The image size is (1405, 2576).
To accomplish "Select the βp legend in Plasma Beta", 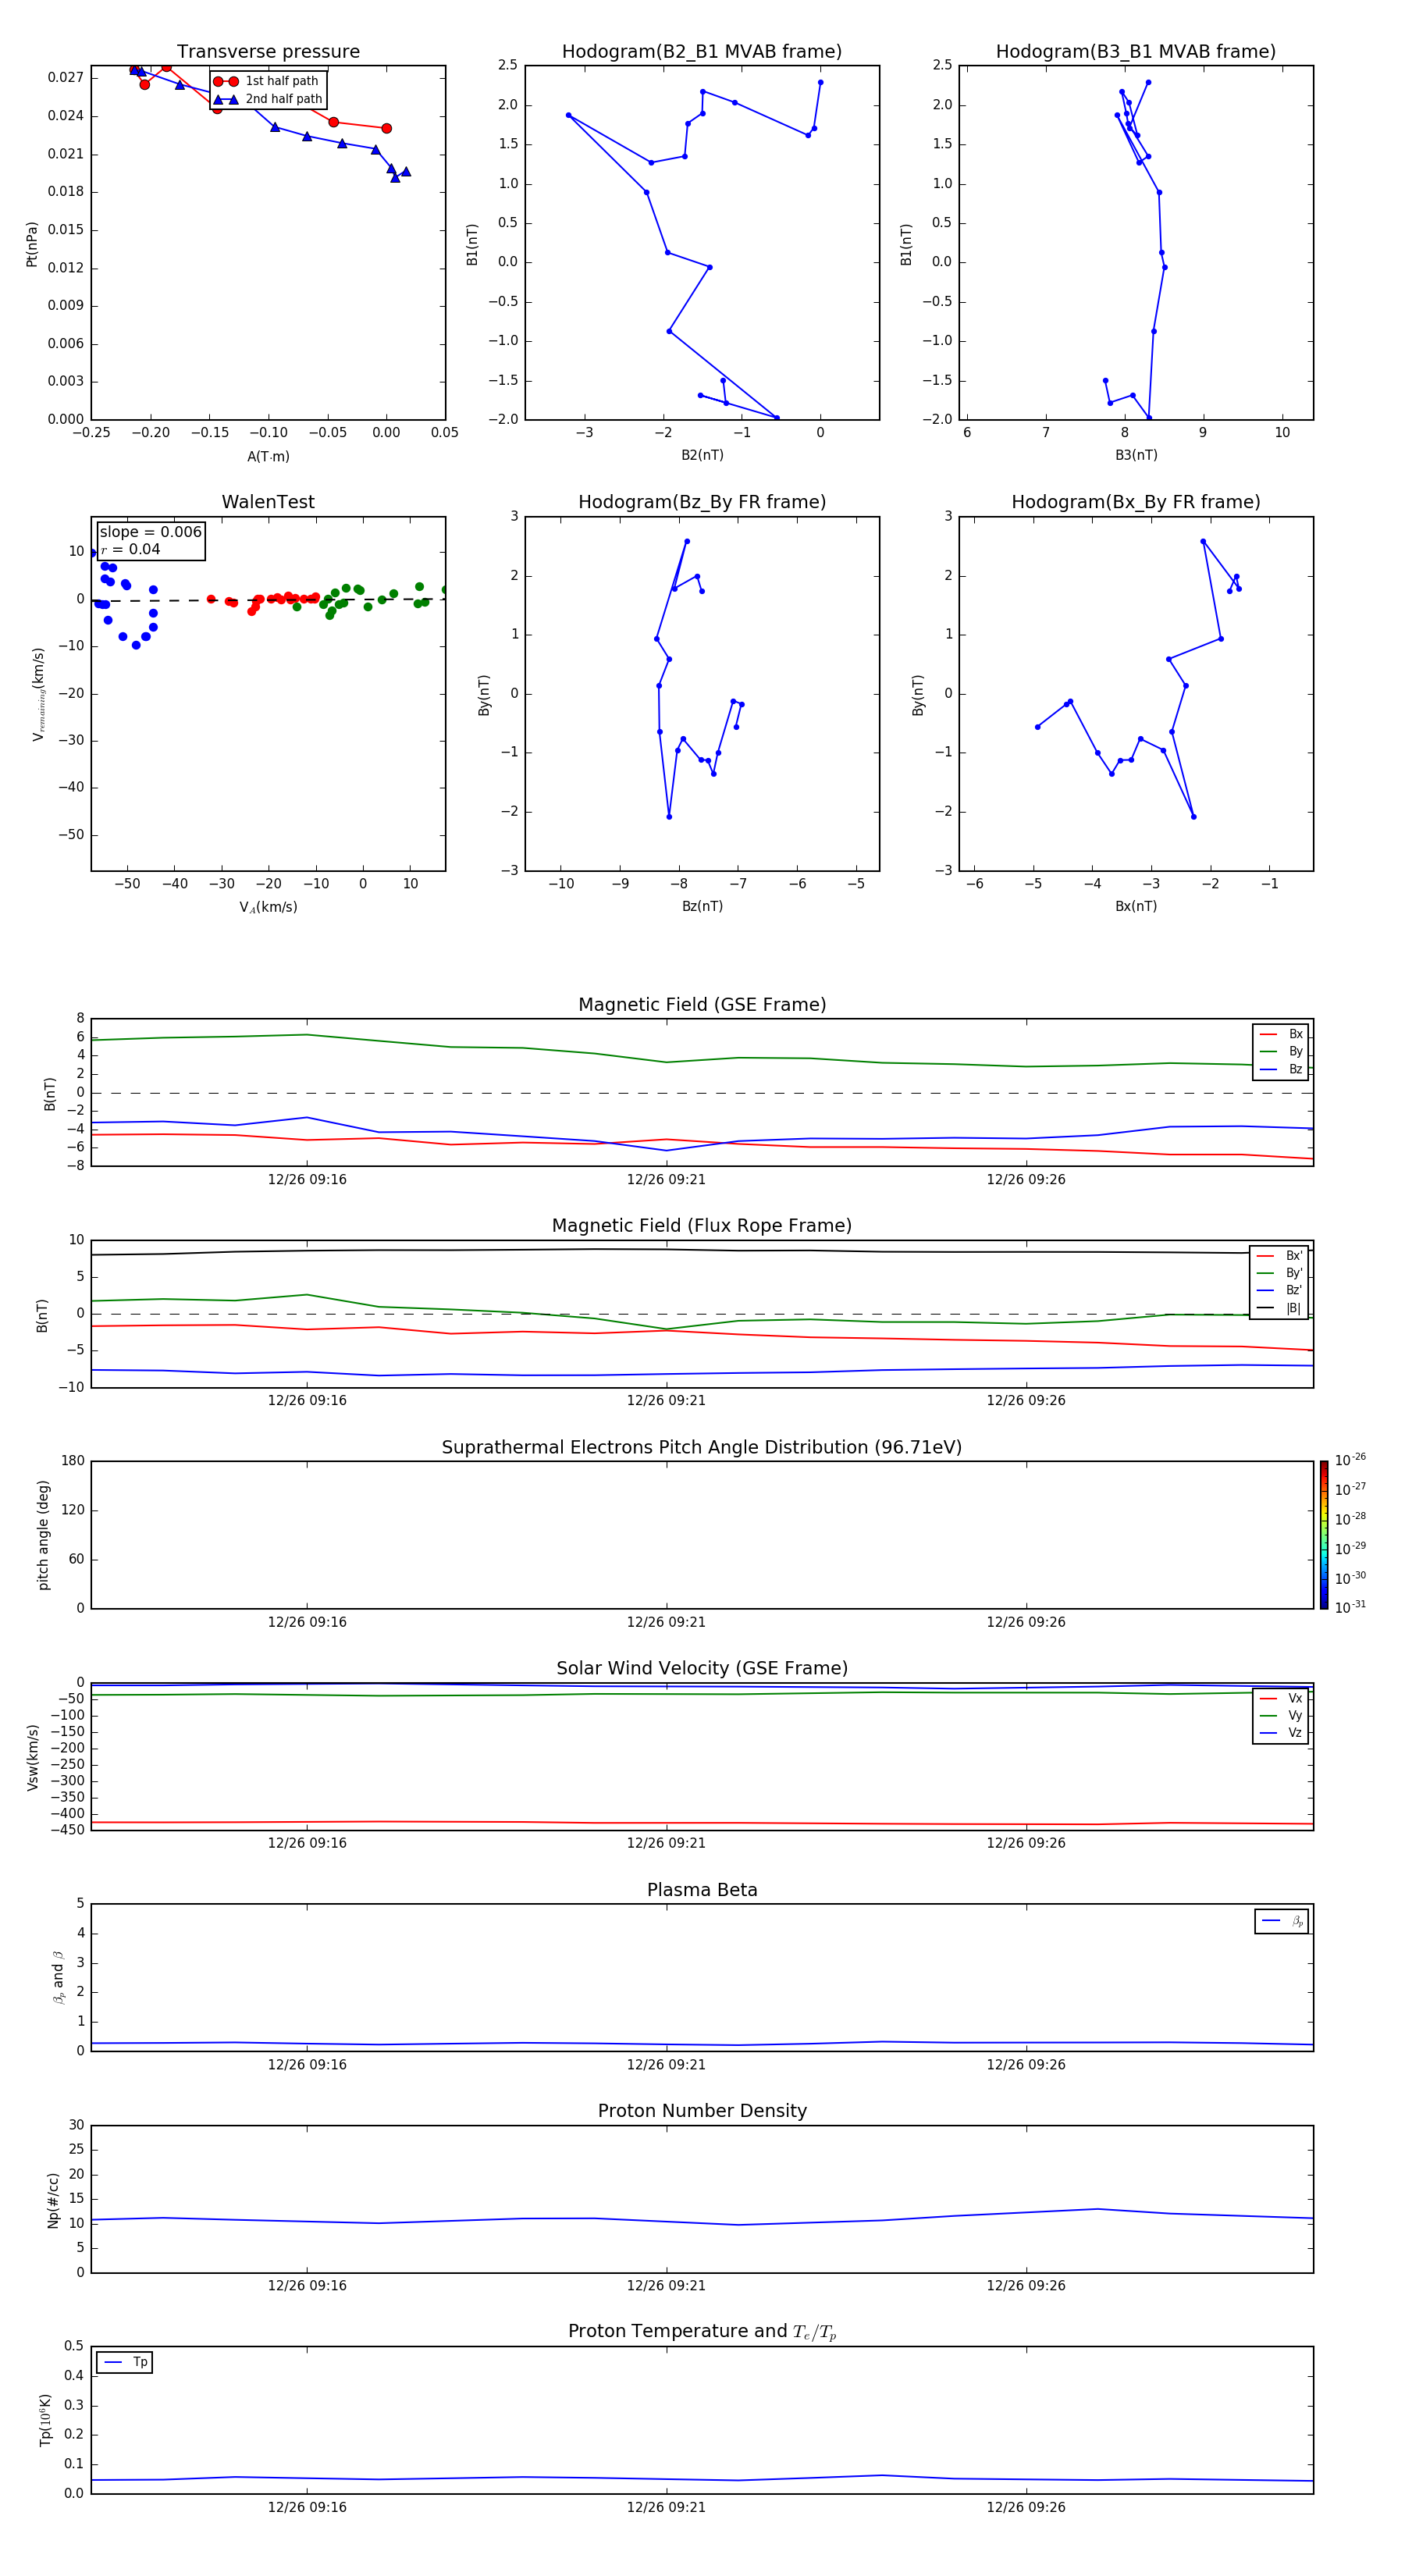I will [1282, 1921].
